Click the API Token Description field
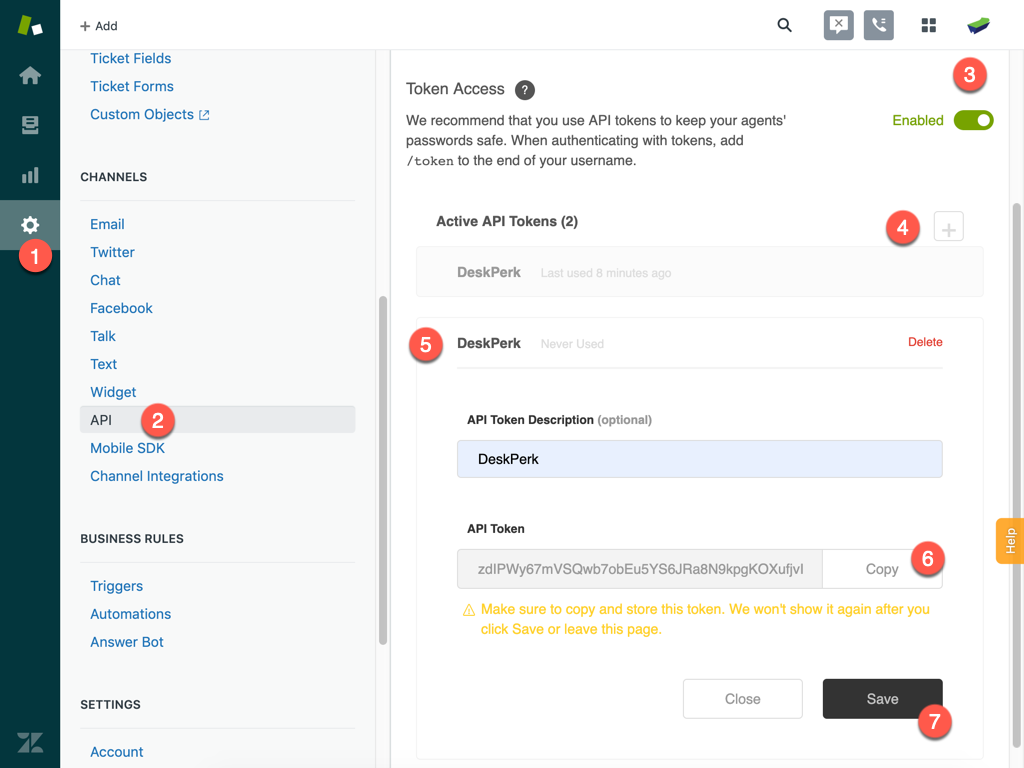Screen dimensions: 1024x768 (x=699, y=459)
